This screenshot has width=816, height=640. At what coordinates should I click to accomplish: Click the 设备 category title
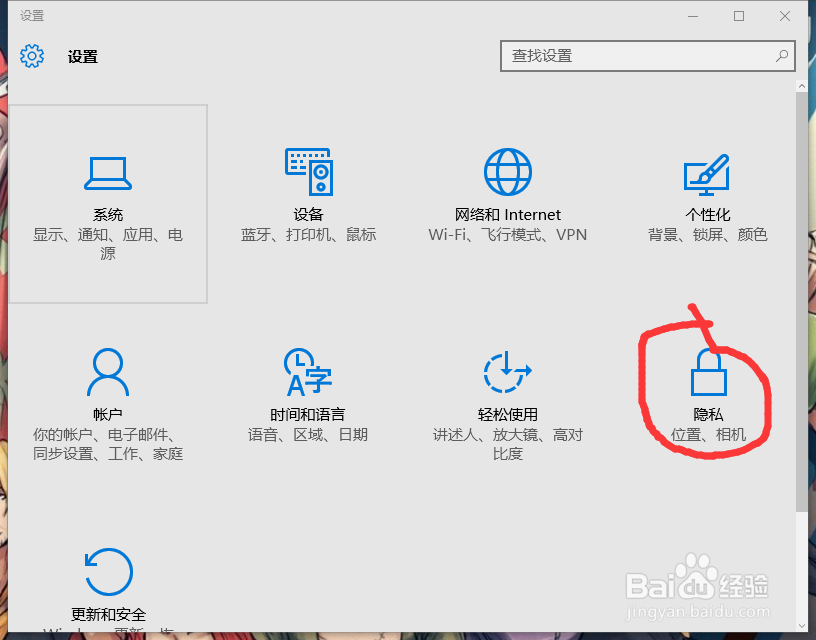[x=308, y=214]
